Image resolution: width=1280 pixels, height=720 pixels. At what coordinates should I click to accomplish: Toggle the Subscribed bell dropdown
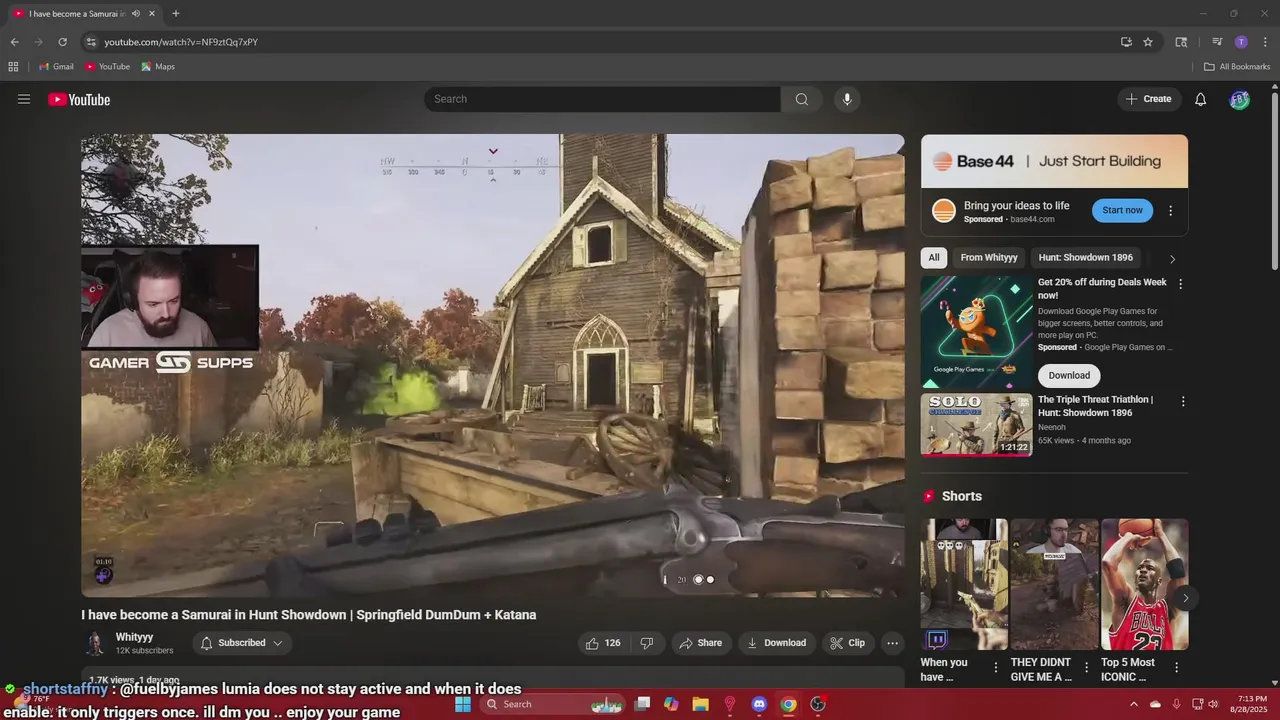pos(241,643)
